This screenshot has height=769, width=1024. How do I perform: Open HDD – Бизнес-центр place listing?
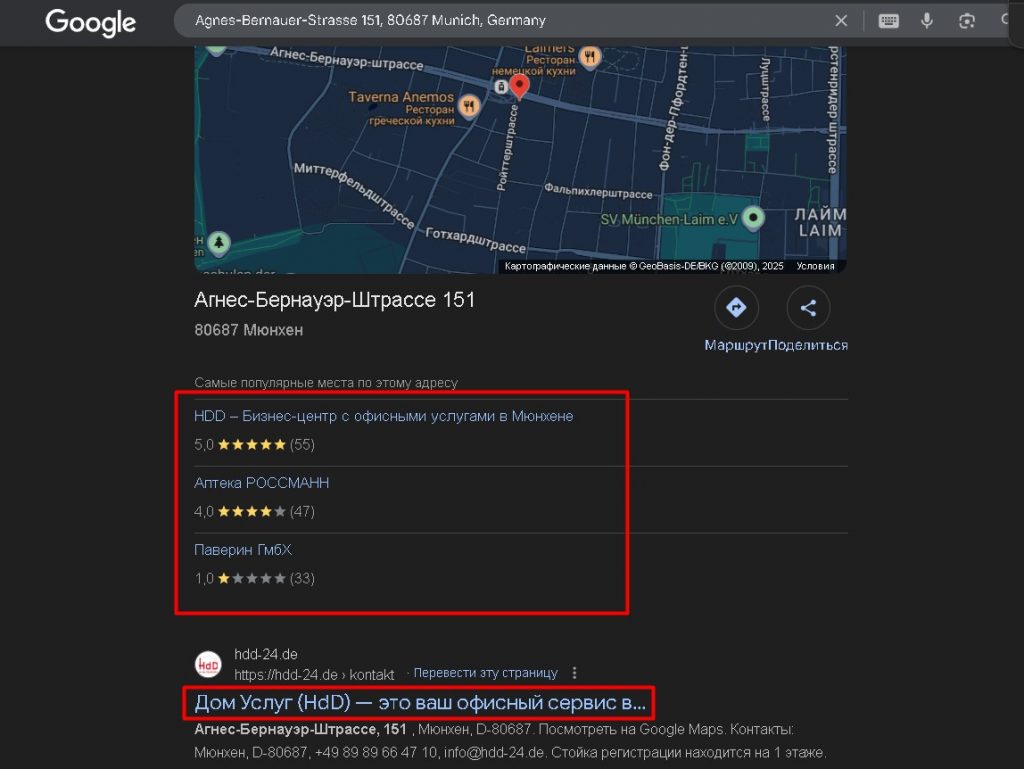click(383, 416)
